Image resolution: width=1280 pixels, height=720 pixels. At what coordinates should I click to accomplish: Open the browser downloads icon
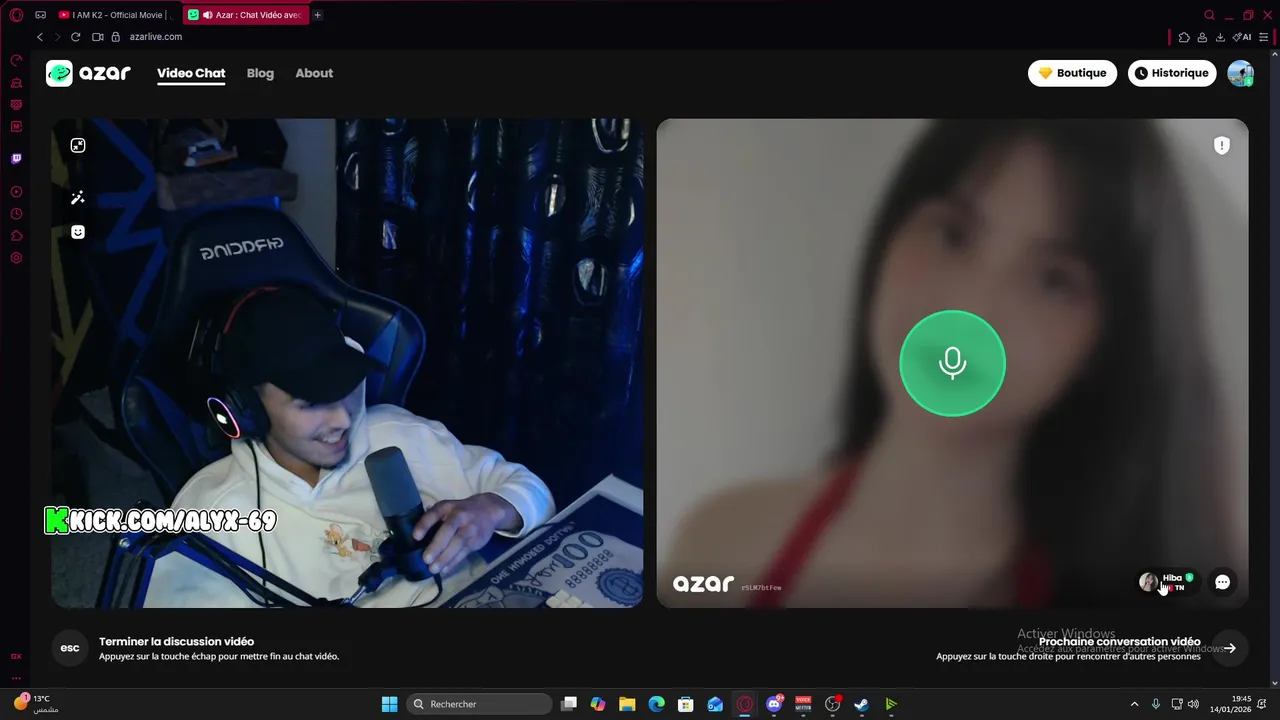[x=1220, y=37]
